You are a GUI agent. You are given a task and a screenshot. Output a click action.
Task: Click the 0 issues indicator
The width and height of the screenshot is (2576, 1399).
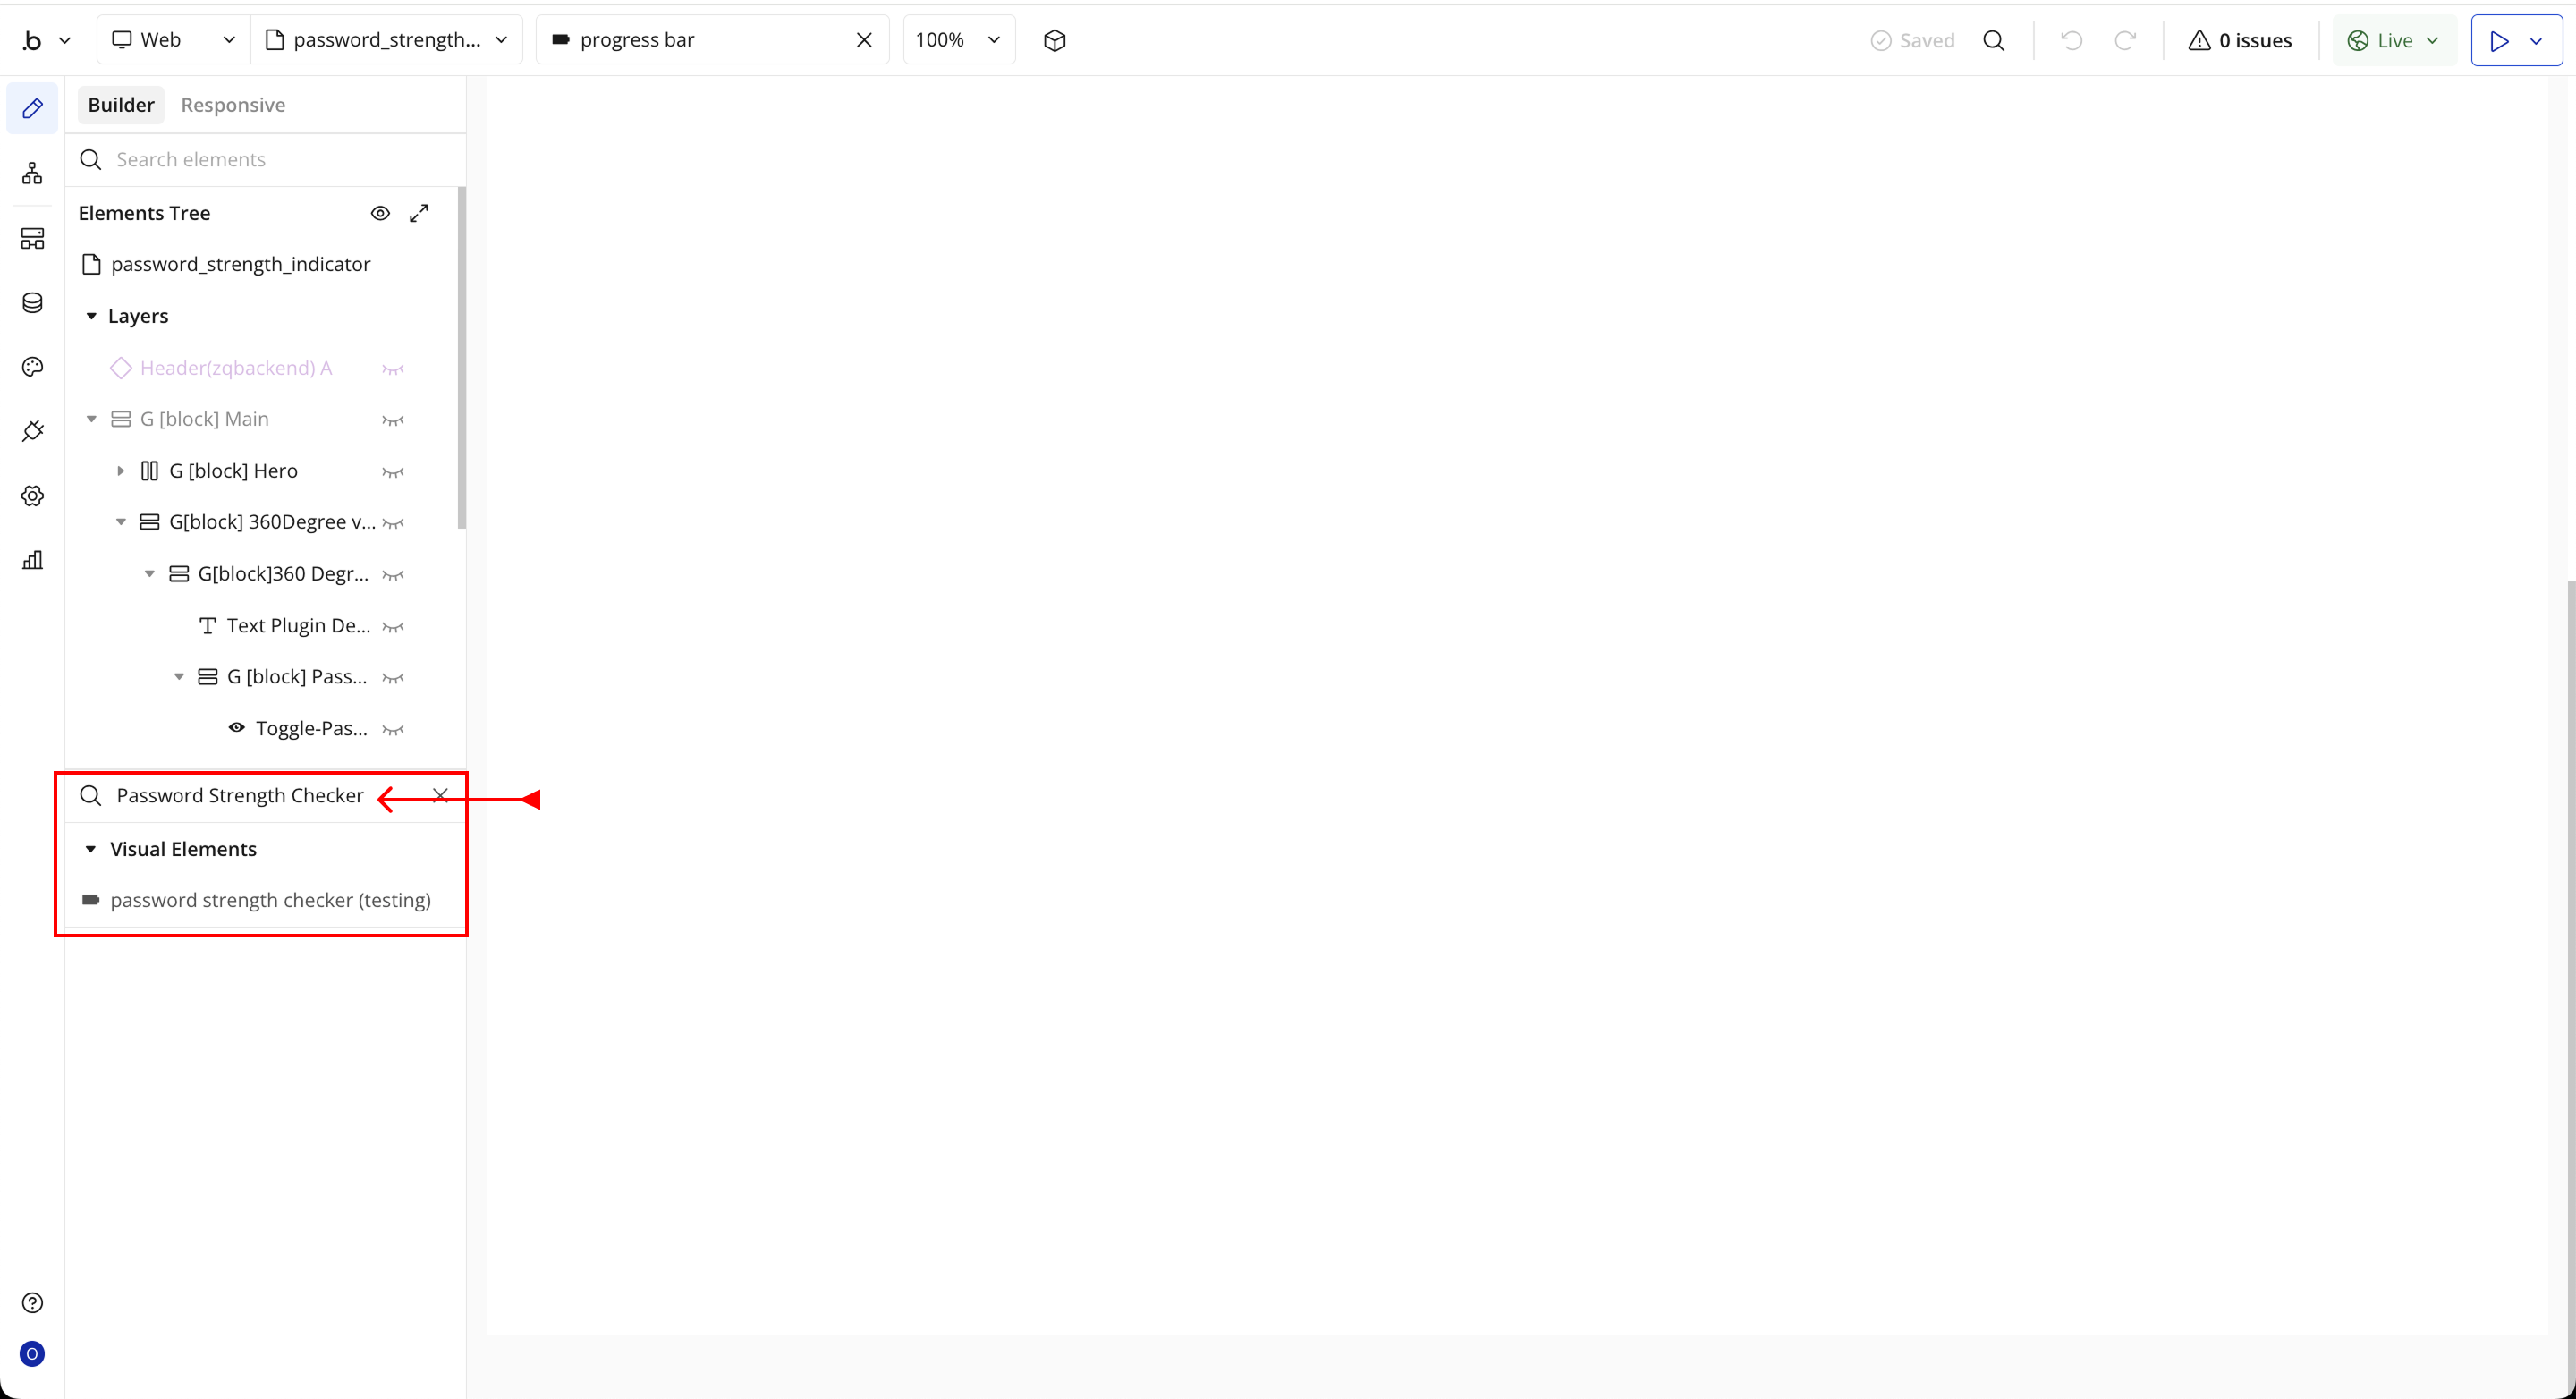[x=2240, y=40]
